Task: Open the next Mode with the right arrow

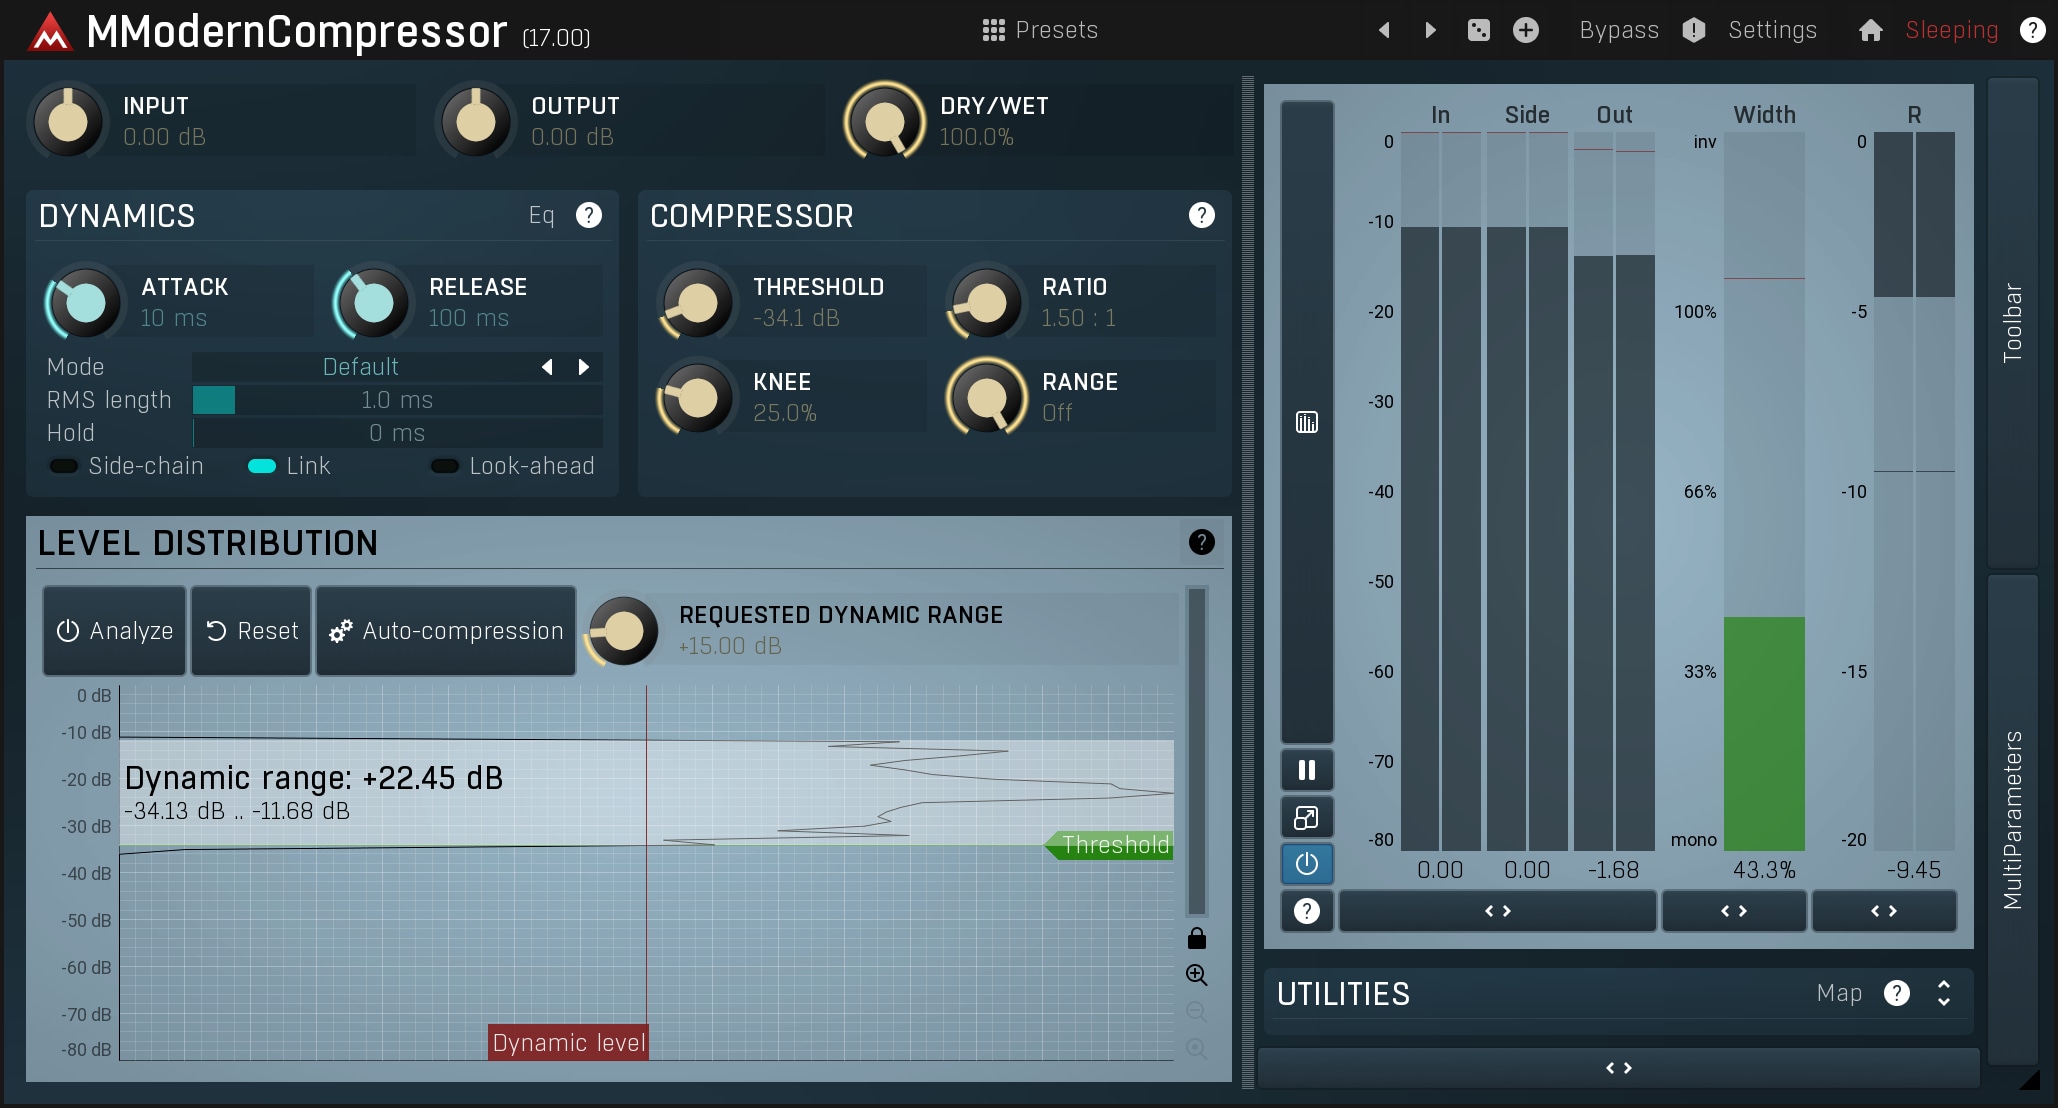Action: pyautogui.click(x=585, y=367)
